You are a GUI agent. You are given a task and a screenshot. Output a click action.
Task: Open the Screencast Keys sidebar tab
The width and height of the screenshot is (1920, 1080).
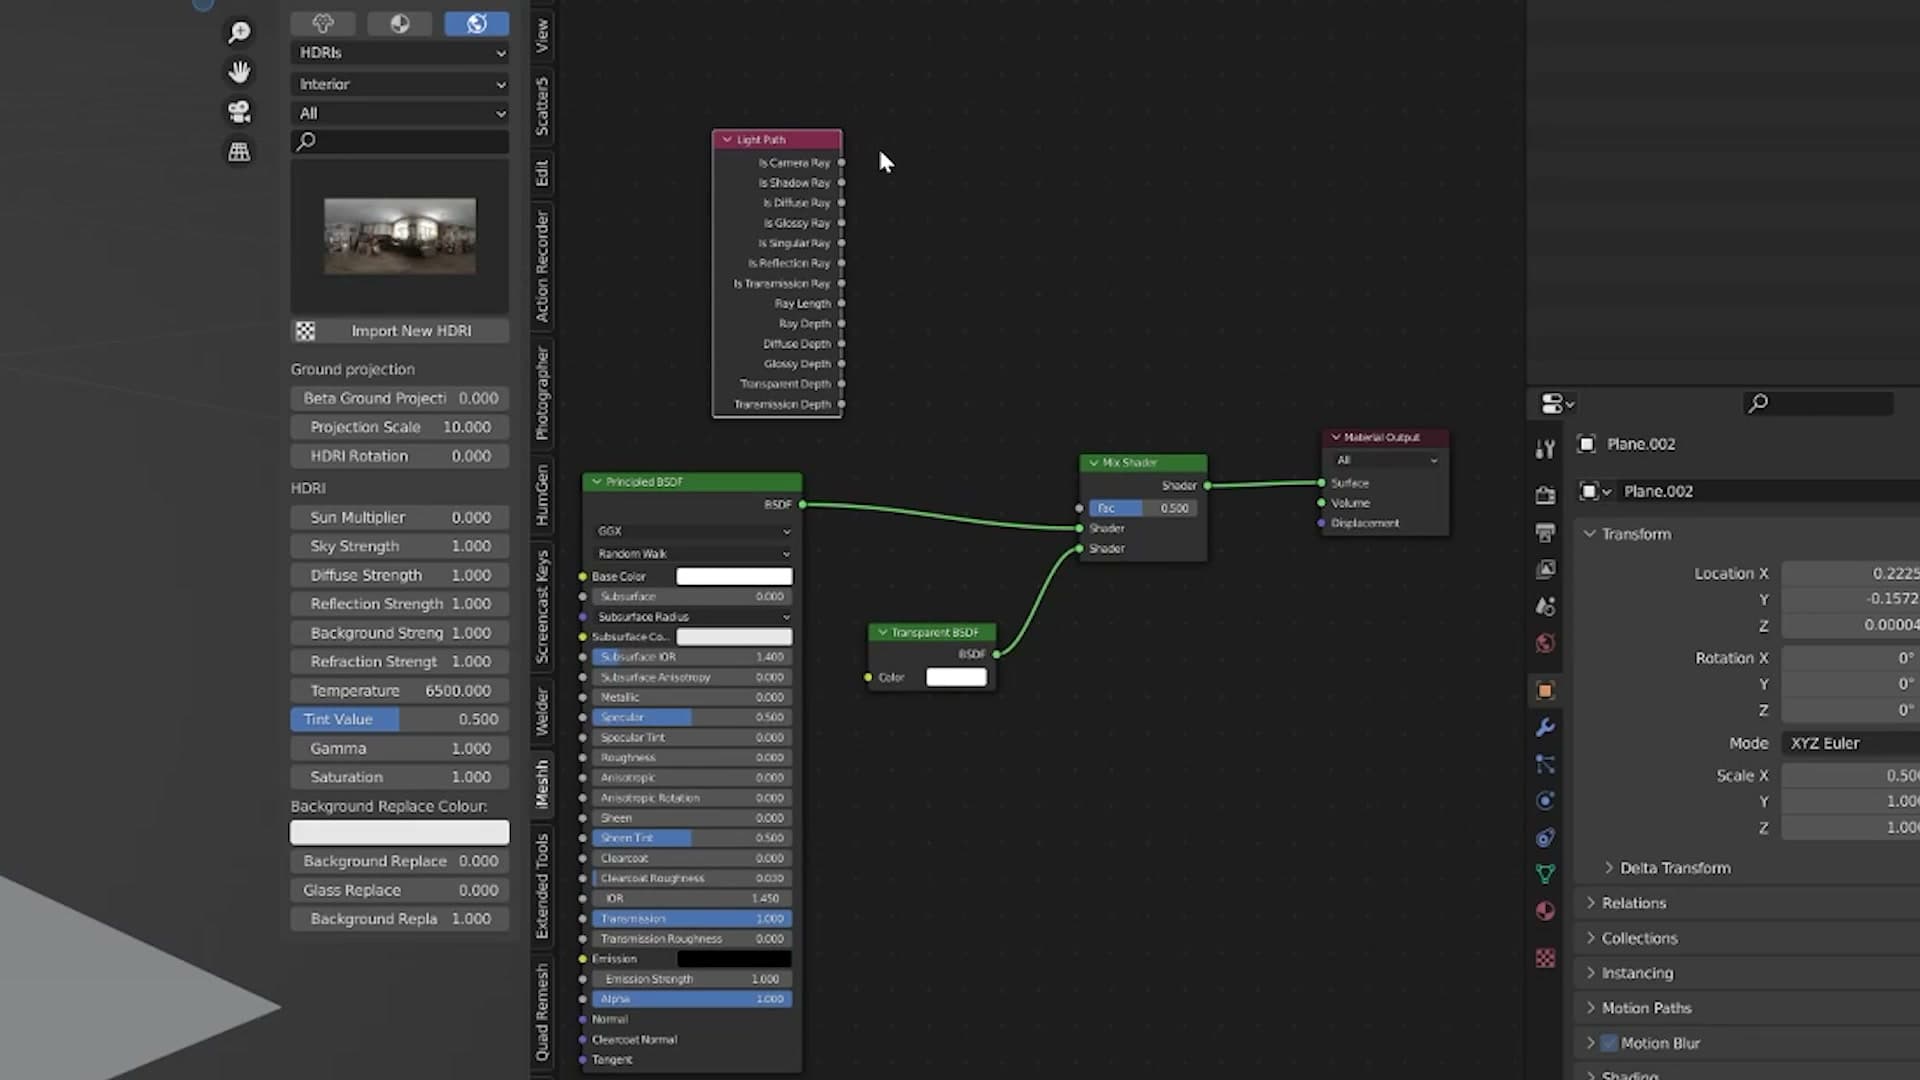click(x=542, y=606)
